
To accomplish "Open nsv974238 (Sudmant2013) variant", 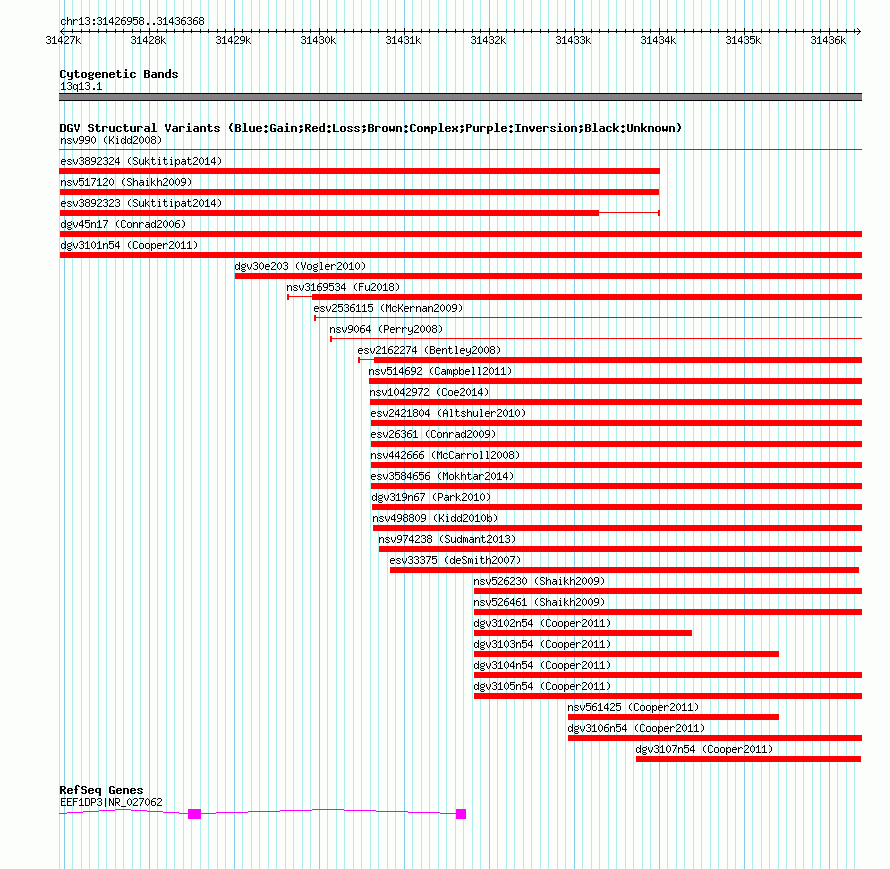I will [447, 539].
